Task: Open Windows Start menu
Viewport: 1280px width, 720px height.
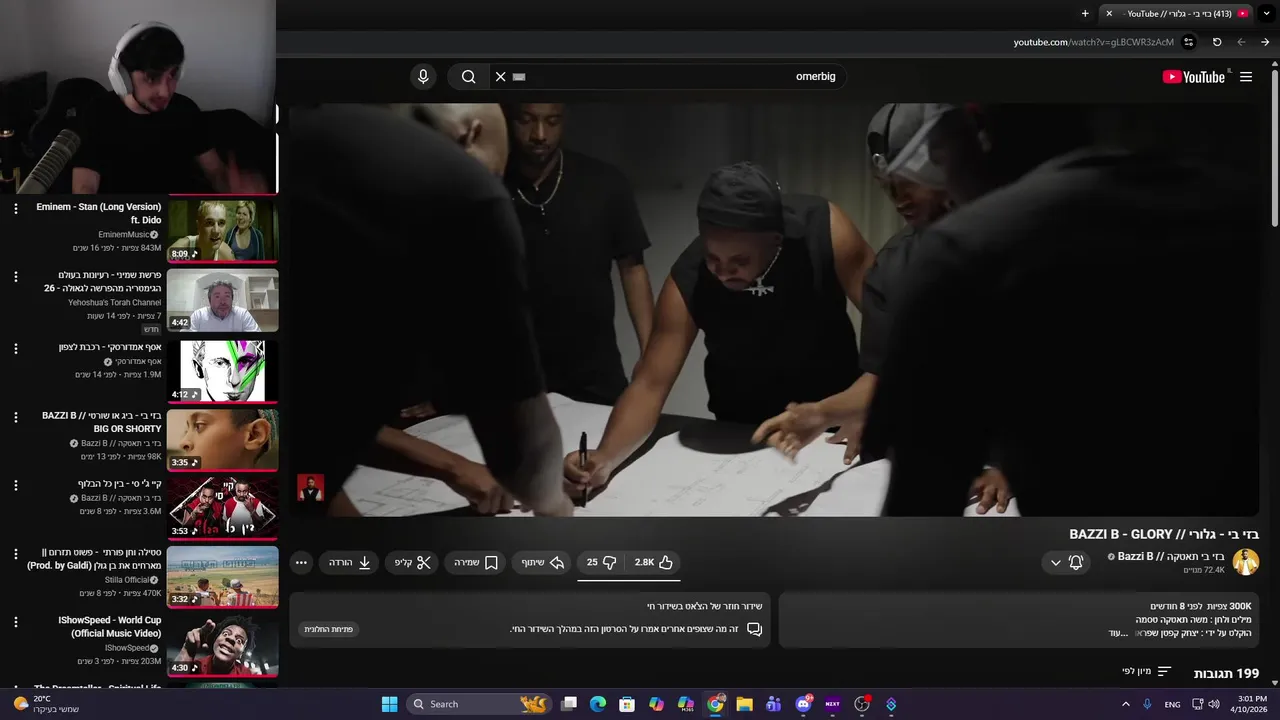Action: coord(390,704)
